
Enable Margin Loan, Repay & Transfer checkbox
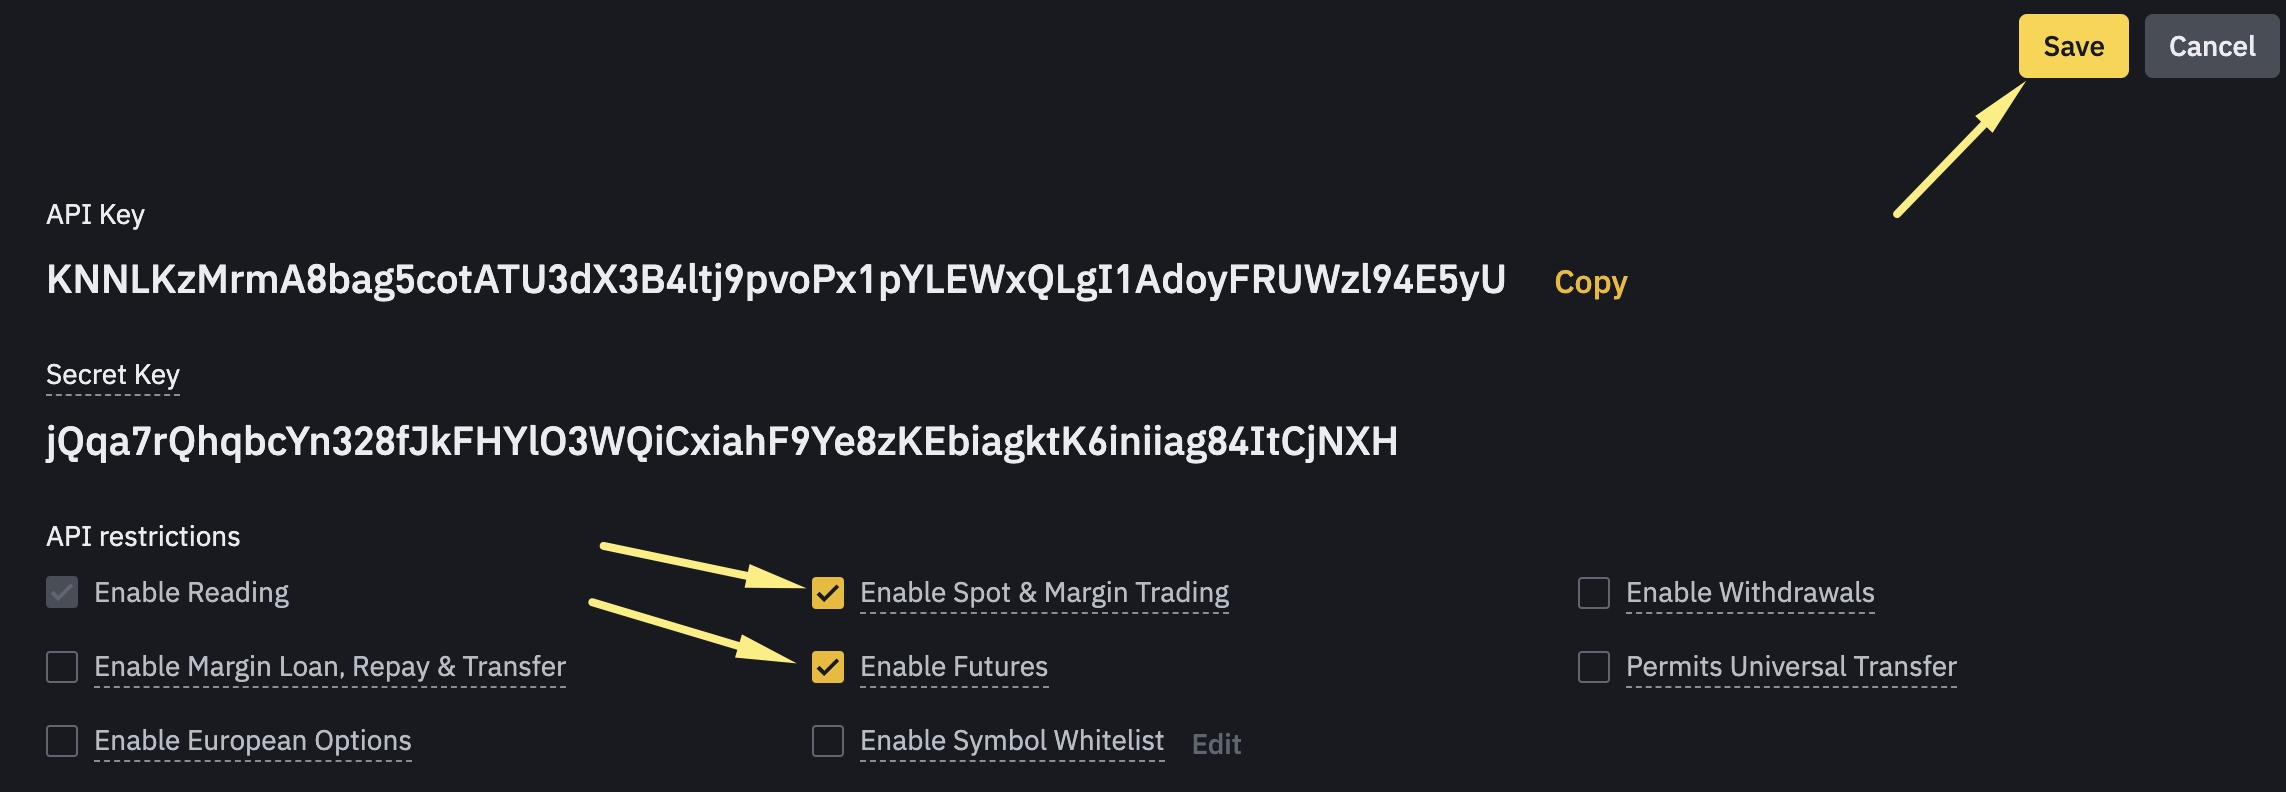click(x=62, y=667)
